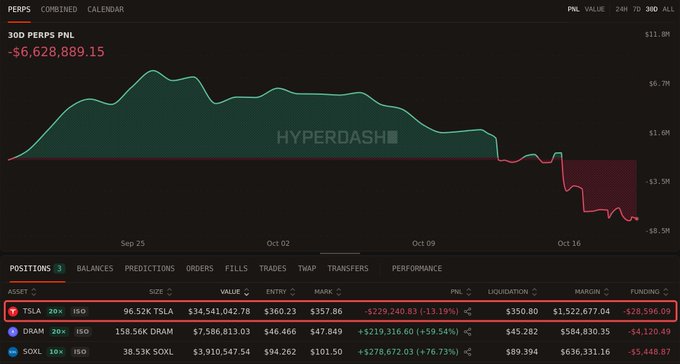Sort positions by Mark column
The height and width of the screenshot is (364, 680).
pos(328,292)
